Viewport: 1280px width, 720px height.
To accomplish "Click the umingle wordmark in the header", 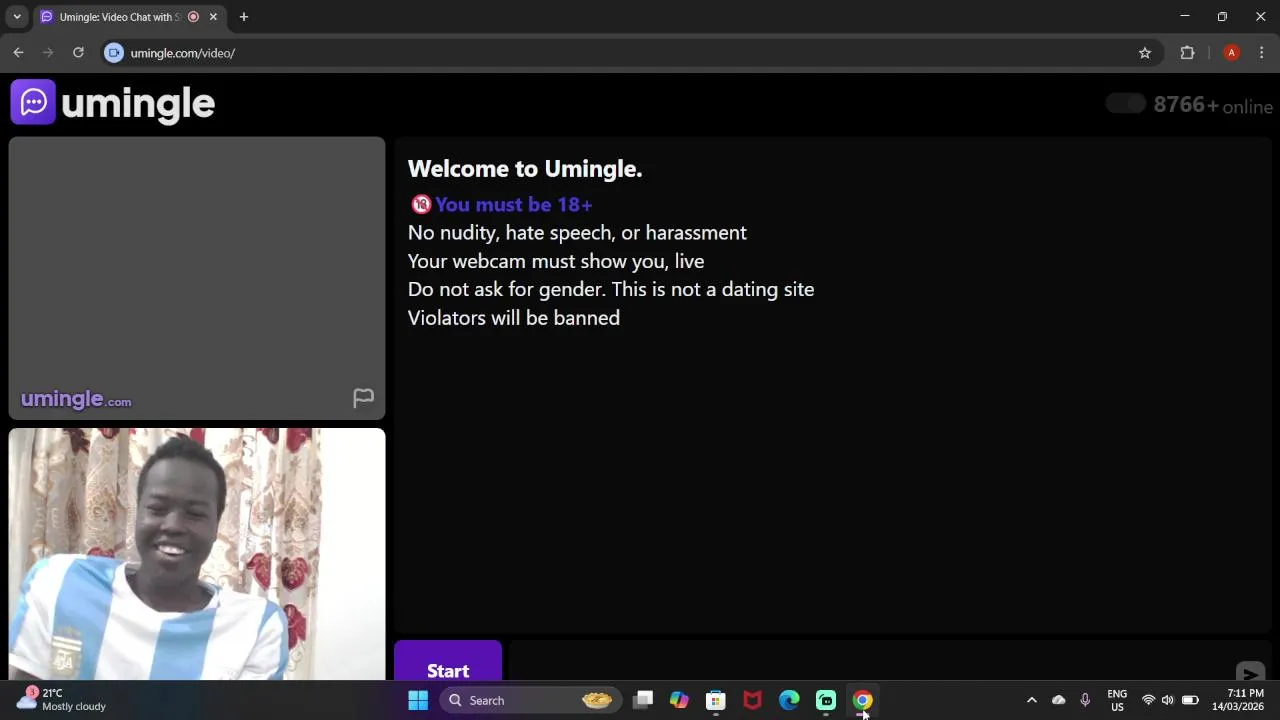I will (x=138, y=103).
